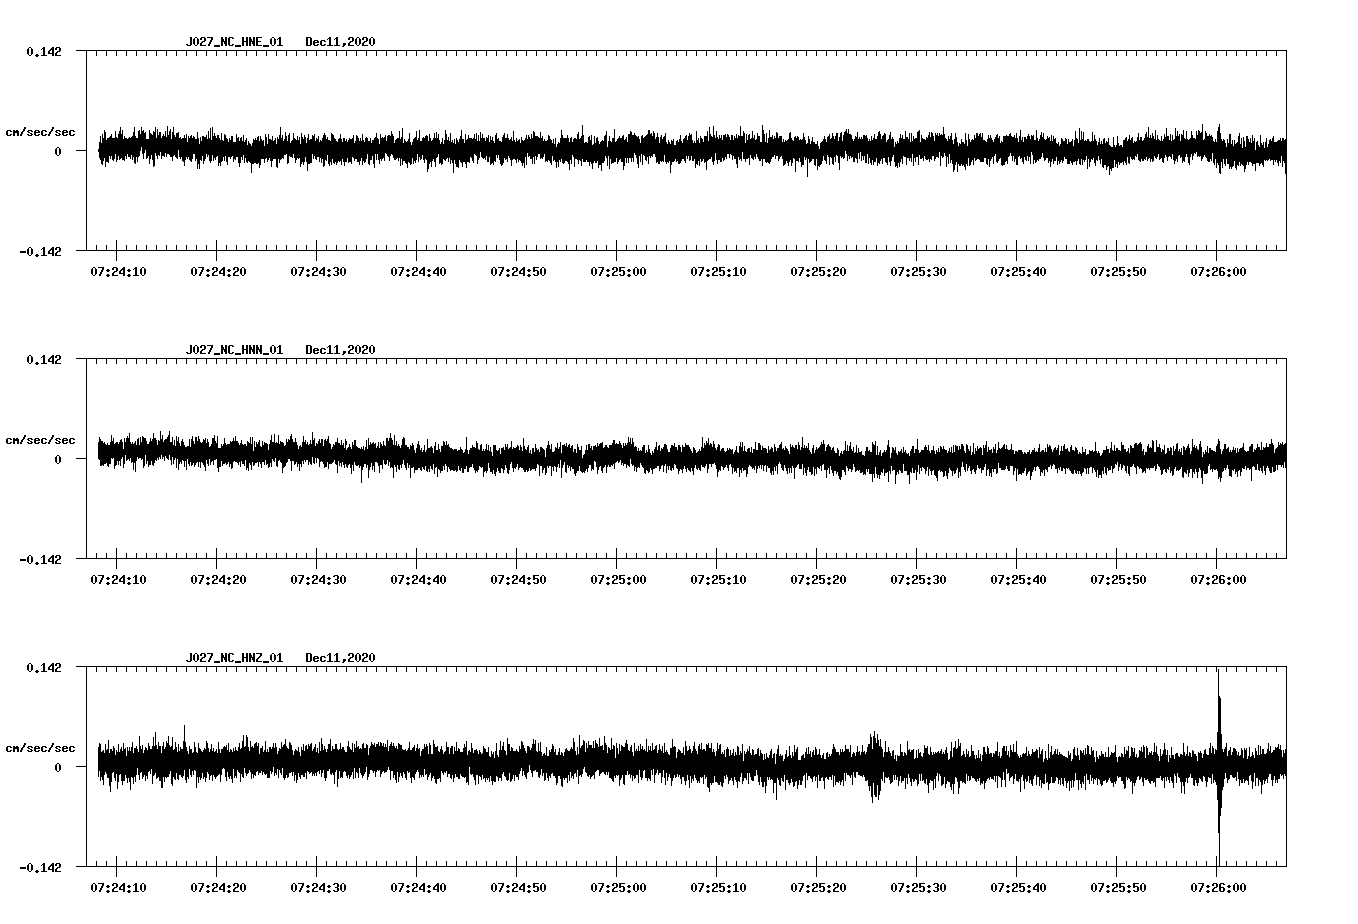Click the Dec11,2020 date on the HNN trace
The image size is (1358, 924).
(x=340, y=349)
